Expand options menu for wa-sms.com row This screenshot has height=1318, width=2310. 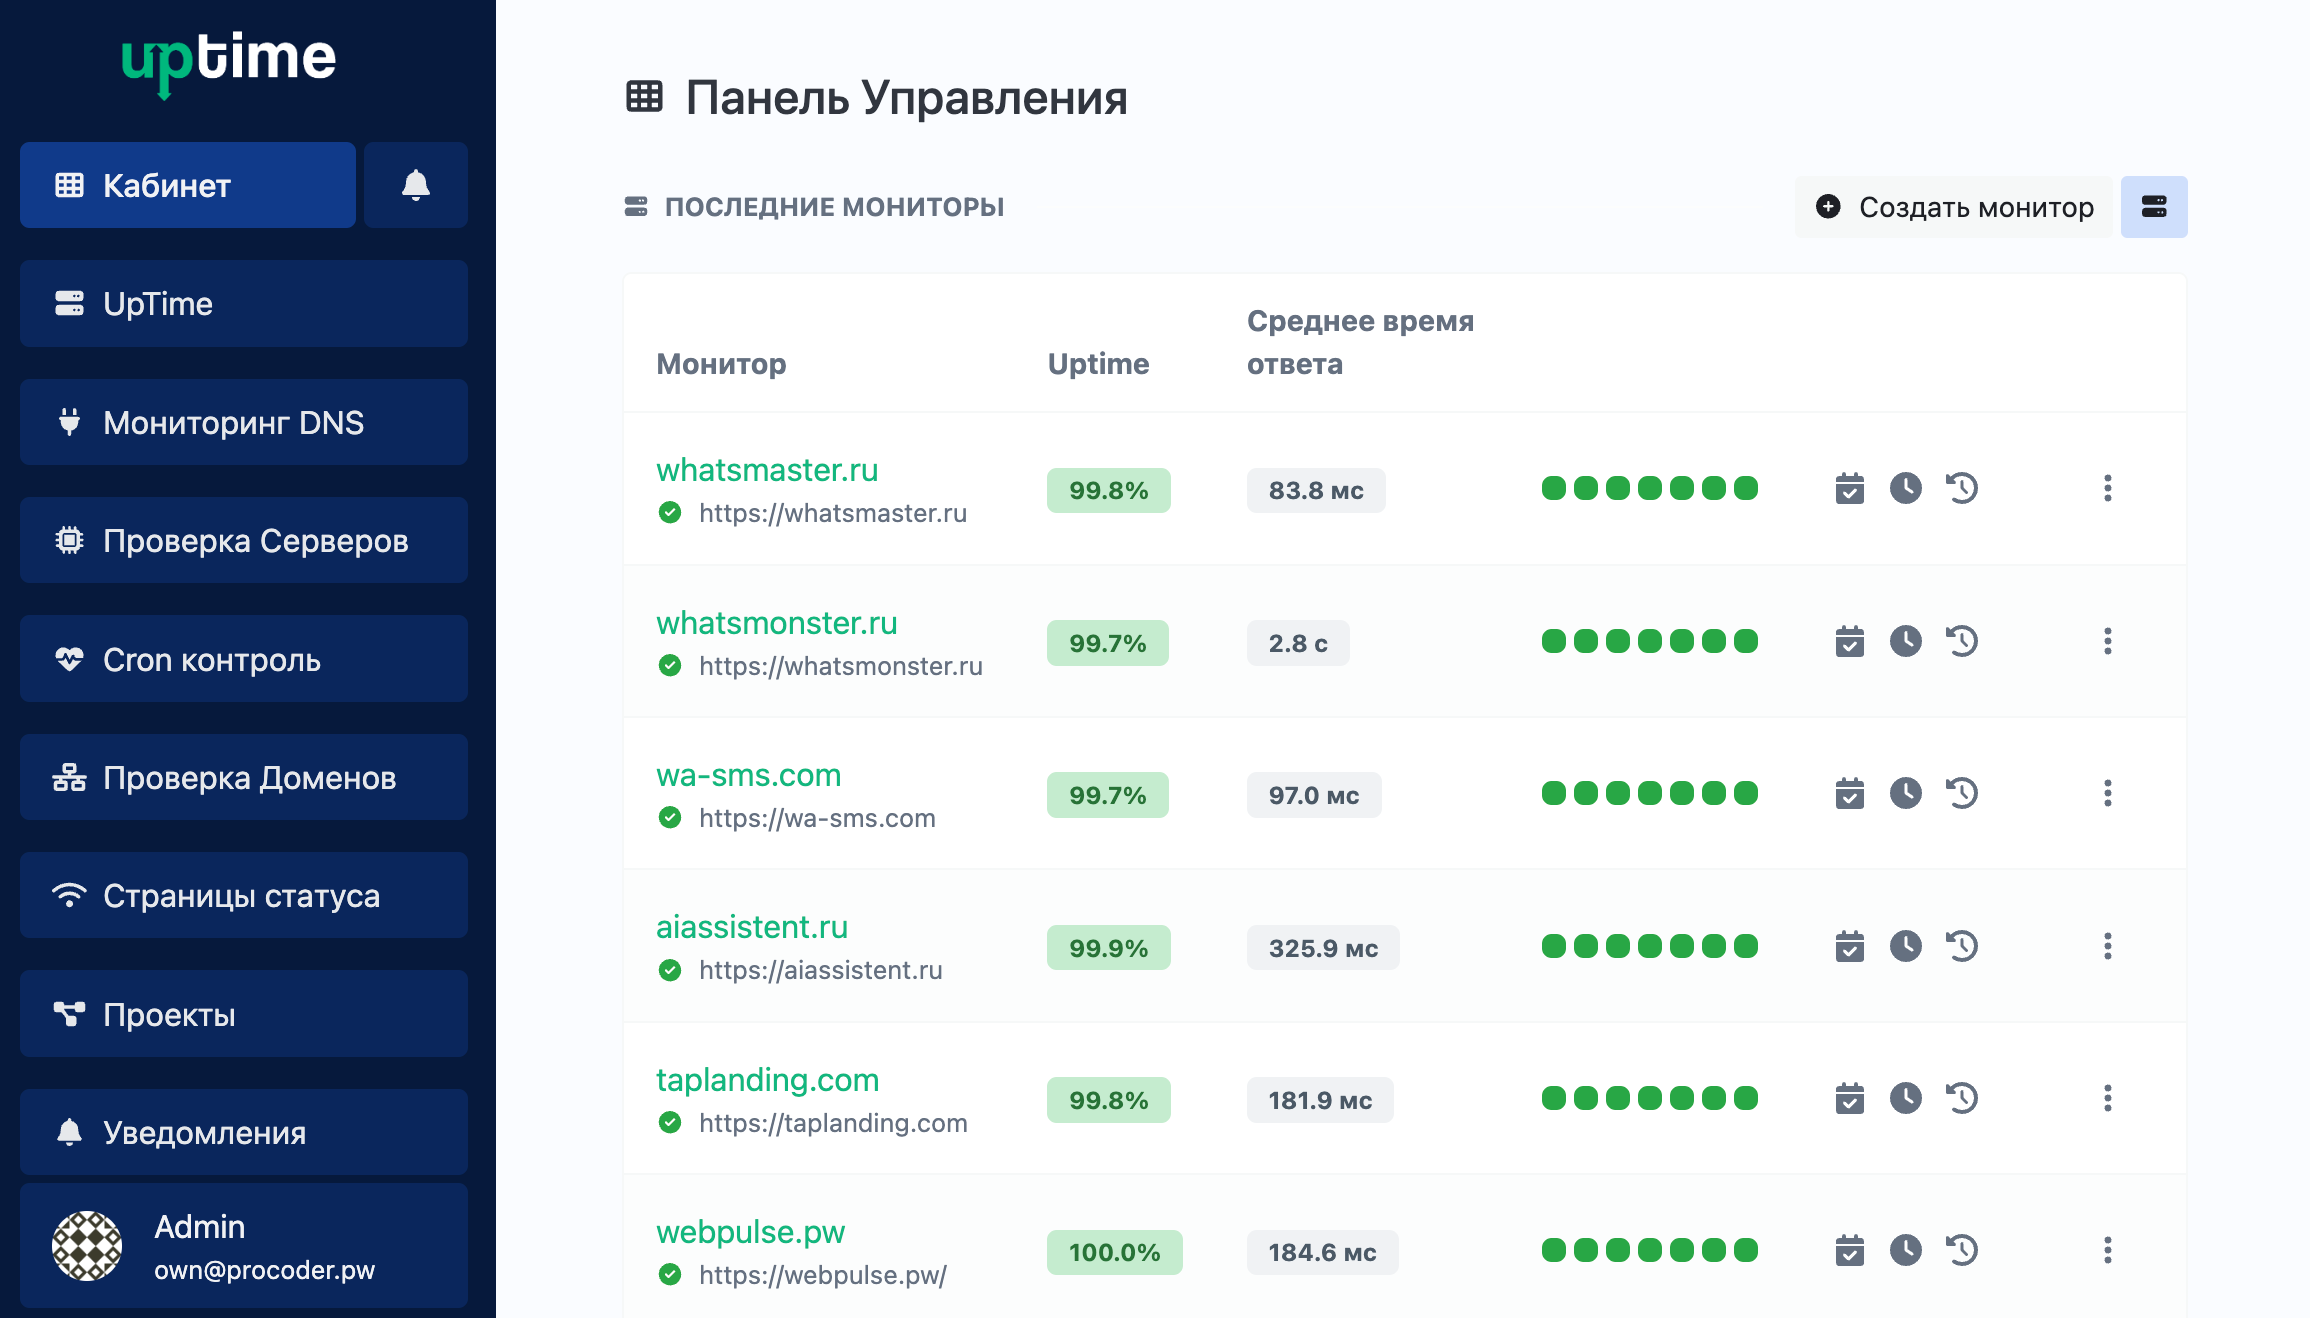pyautogui.click(x=2107, y=794)
